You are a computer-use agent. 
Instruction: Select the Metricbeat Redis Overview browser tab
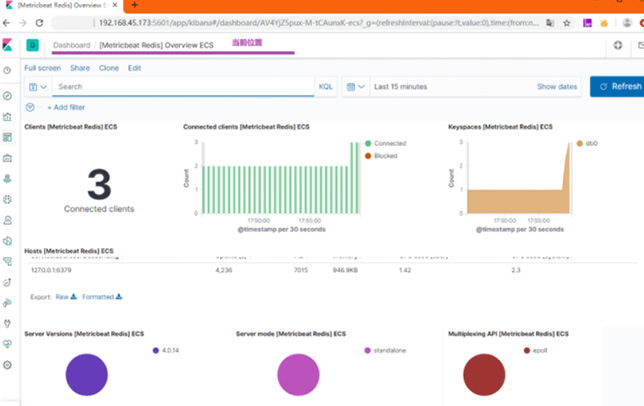point(60,5)
